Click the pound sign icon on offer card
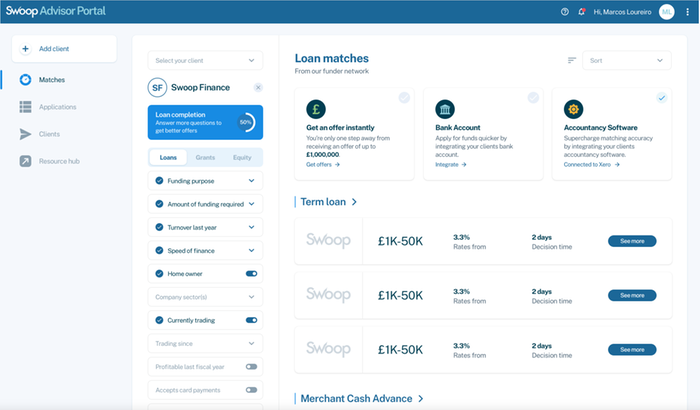The width and height of the screenshot is (700, 410). (316, 109)
